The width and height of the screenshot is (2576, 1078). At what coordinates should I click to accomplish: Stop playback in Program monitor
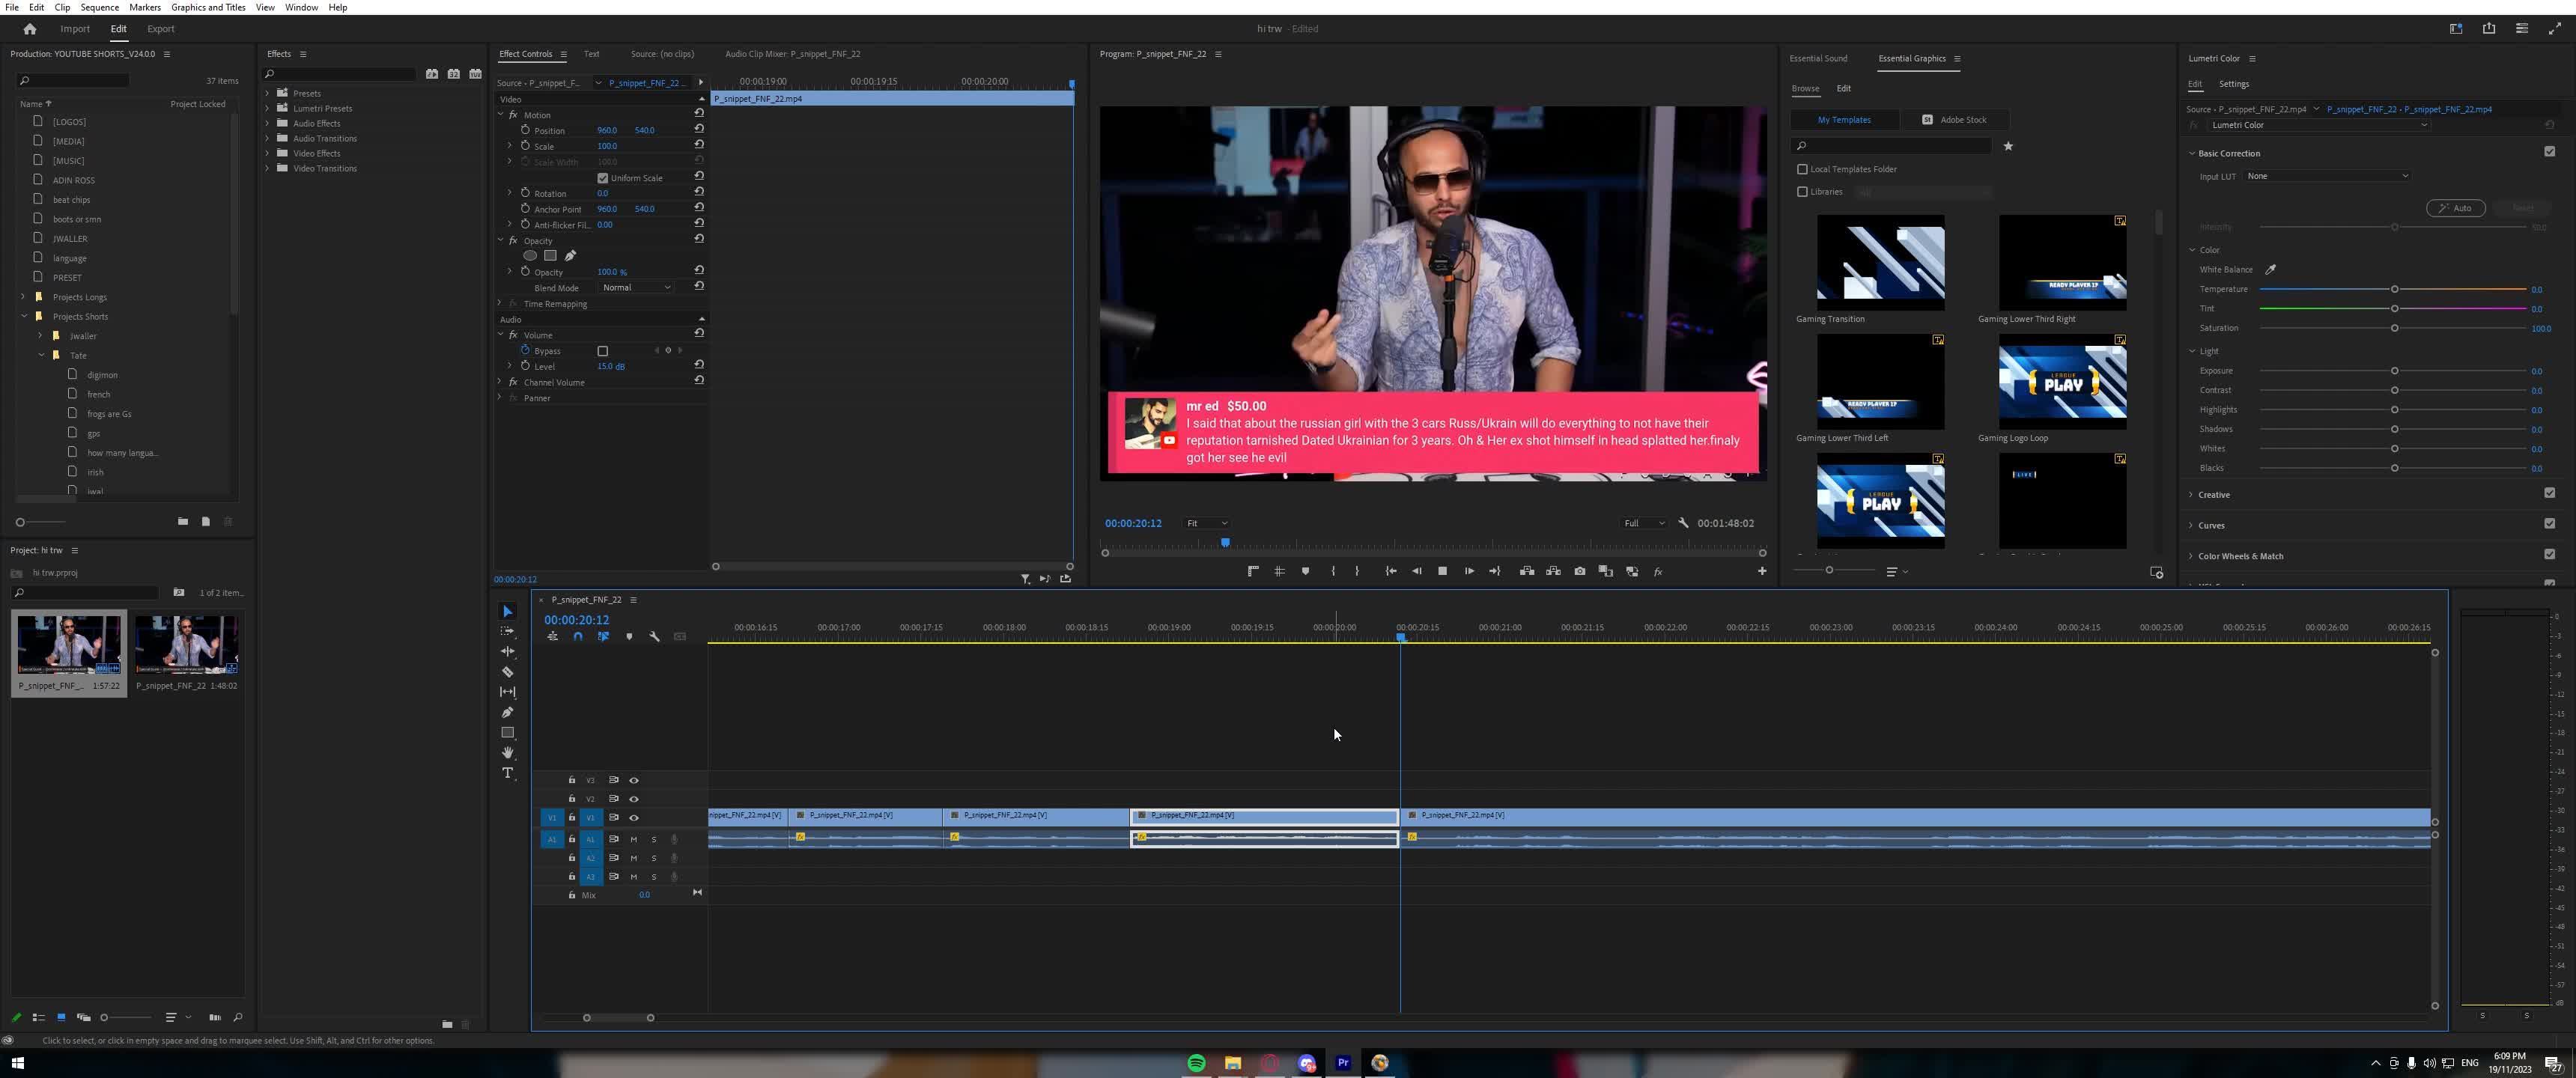pyautogui.click(x=1442, y=571)
